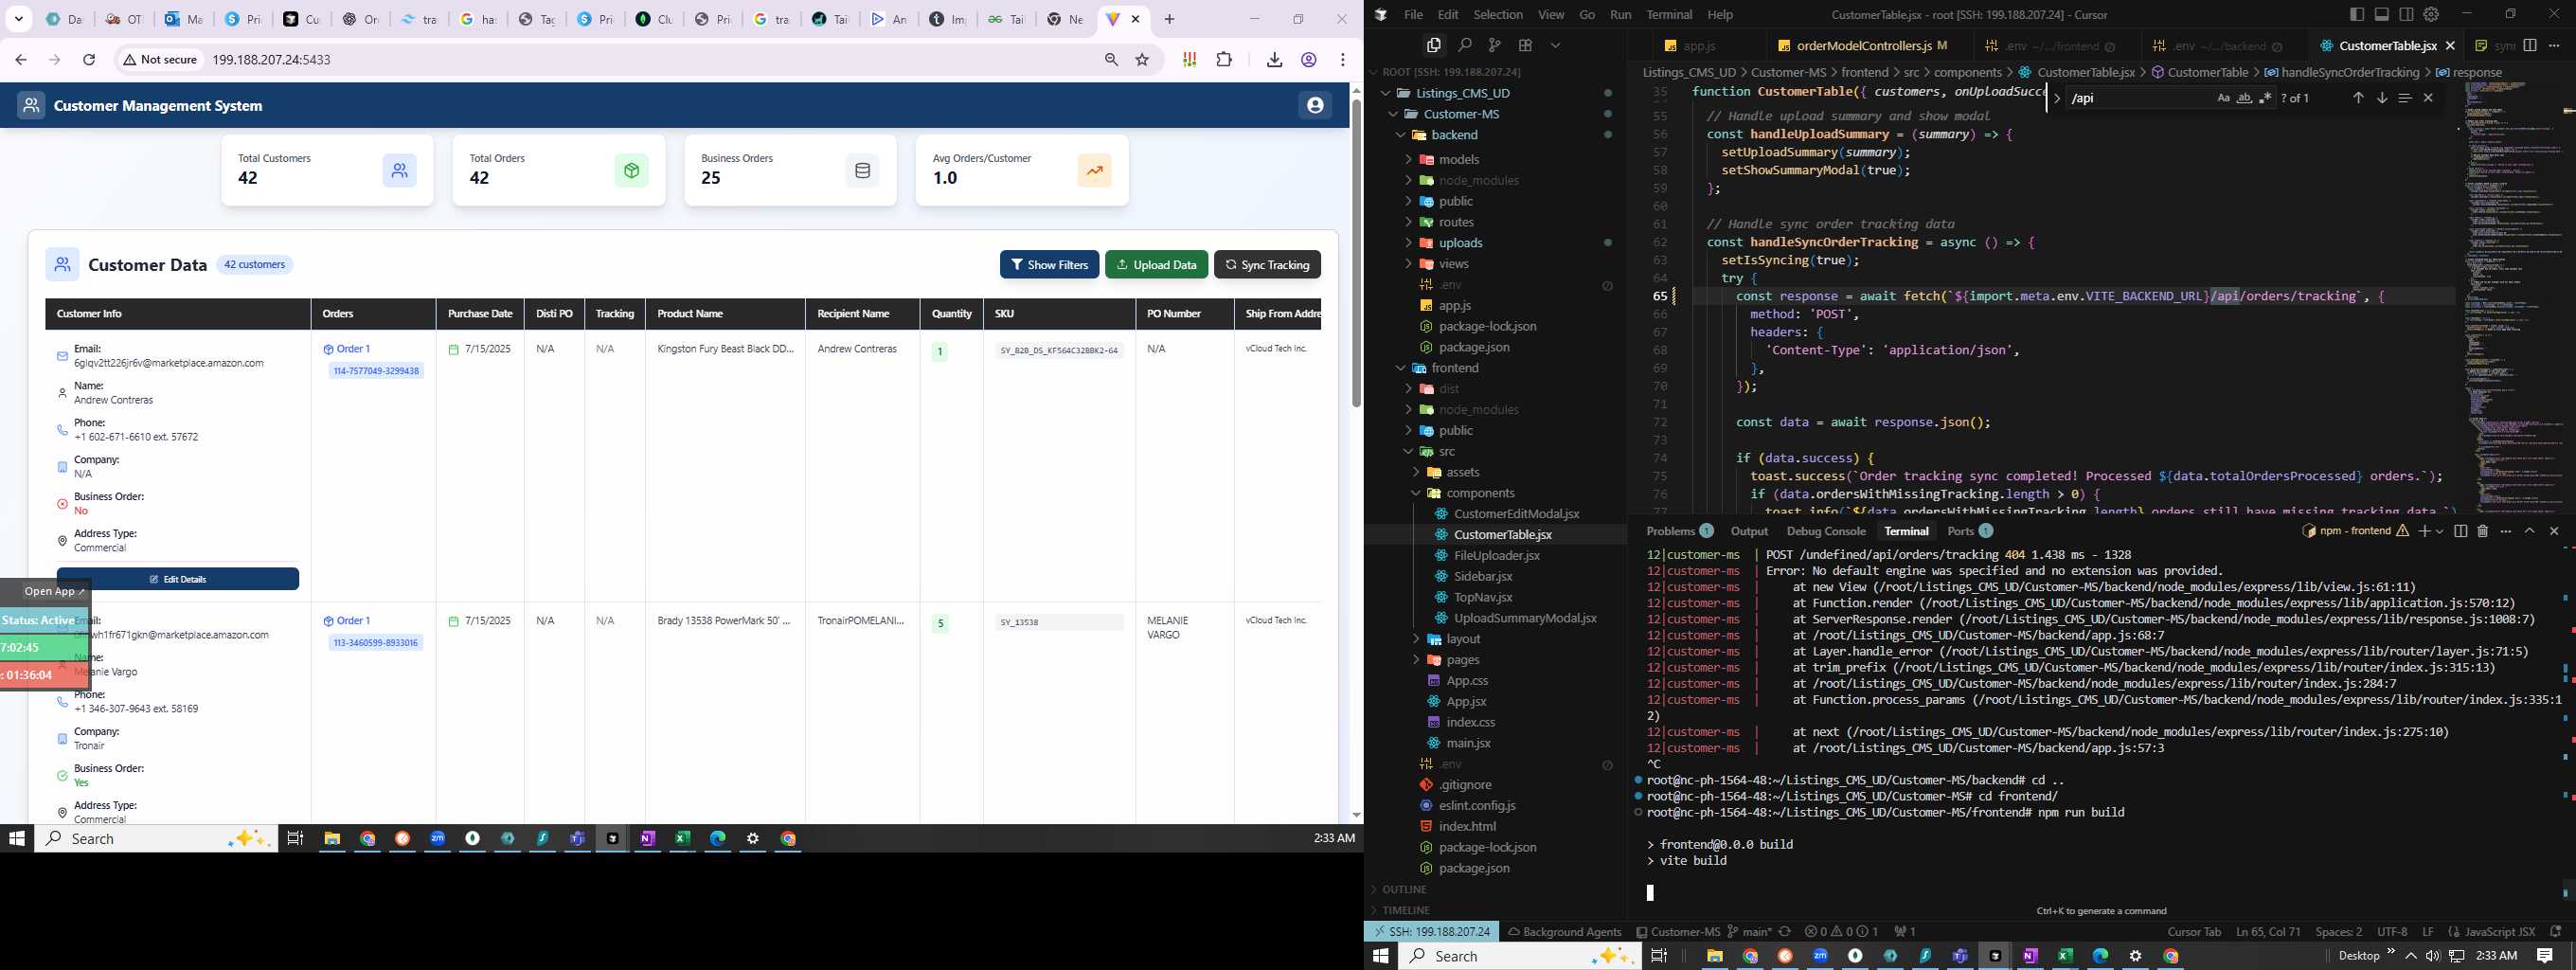The image size is (2576, 970).
Task: Close the find widget
Action: click(2428, 98)
